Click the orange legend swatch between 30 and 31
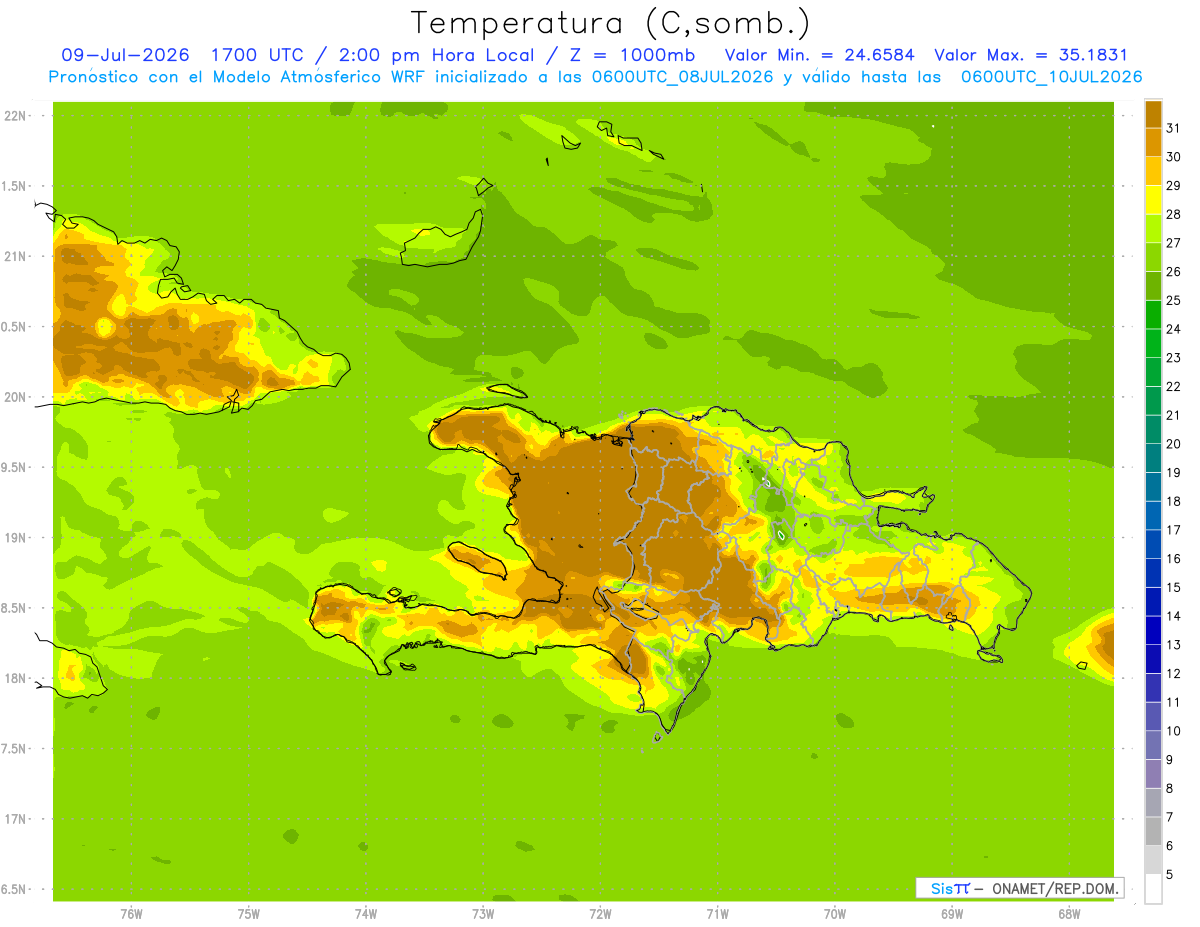 pyautogui.click(x=1153, y=143)
